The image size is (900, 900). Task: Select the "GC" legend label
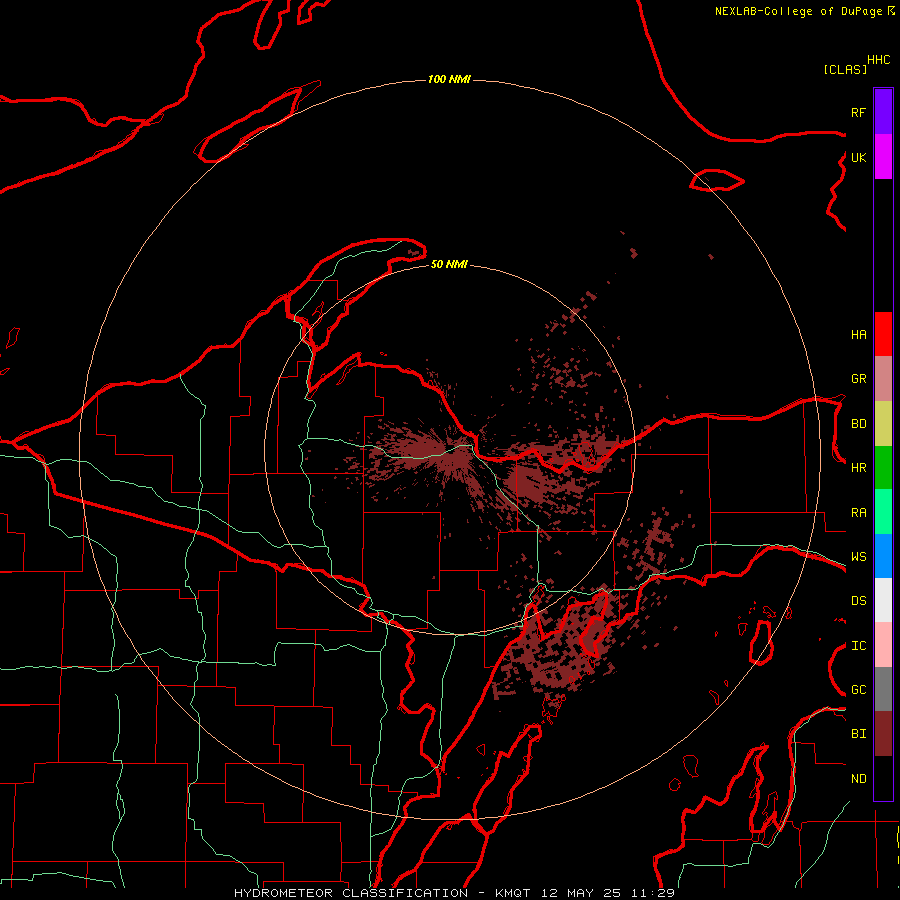pos(858,690)
